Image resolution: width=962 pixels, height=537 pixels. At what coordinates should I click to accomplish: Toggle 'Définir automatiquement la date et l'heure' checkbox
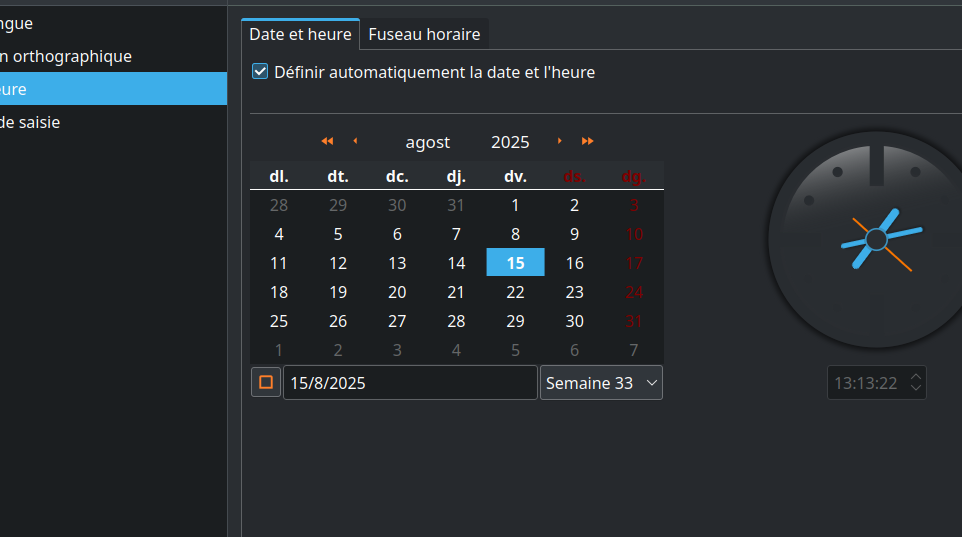coord(260,72)
